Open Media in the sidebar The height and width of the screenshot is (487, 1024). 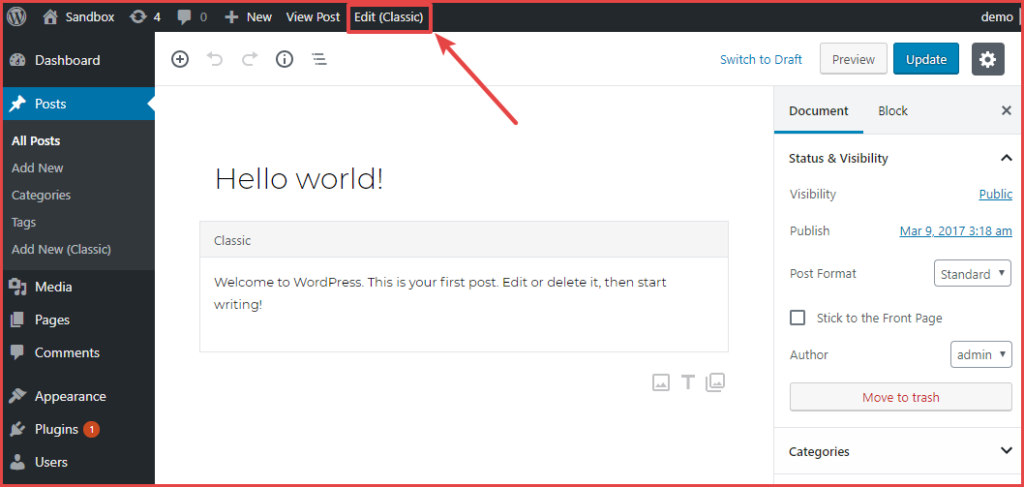pyautogui.click(x=78, y=287)
